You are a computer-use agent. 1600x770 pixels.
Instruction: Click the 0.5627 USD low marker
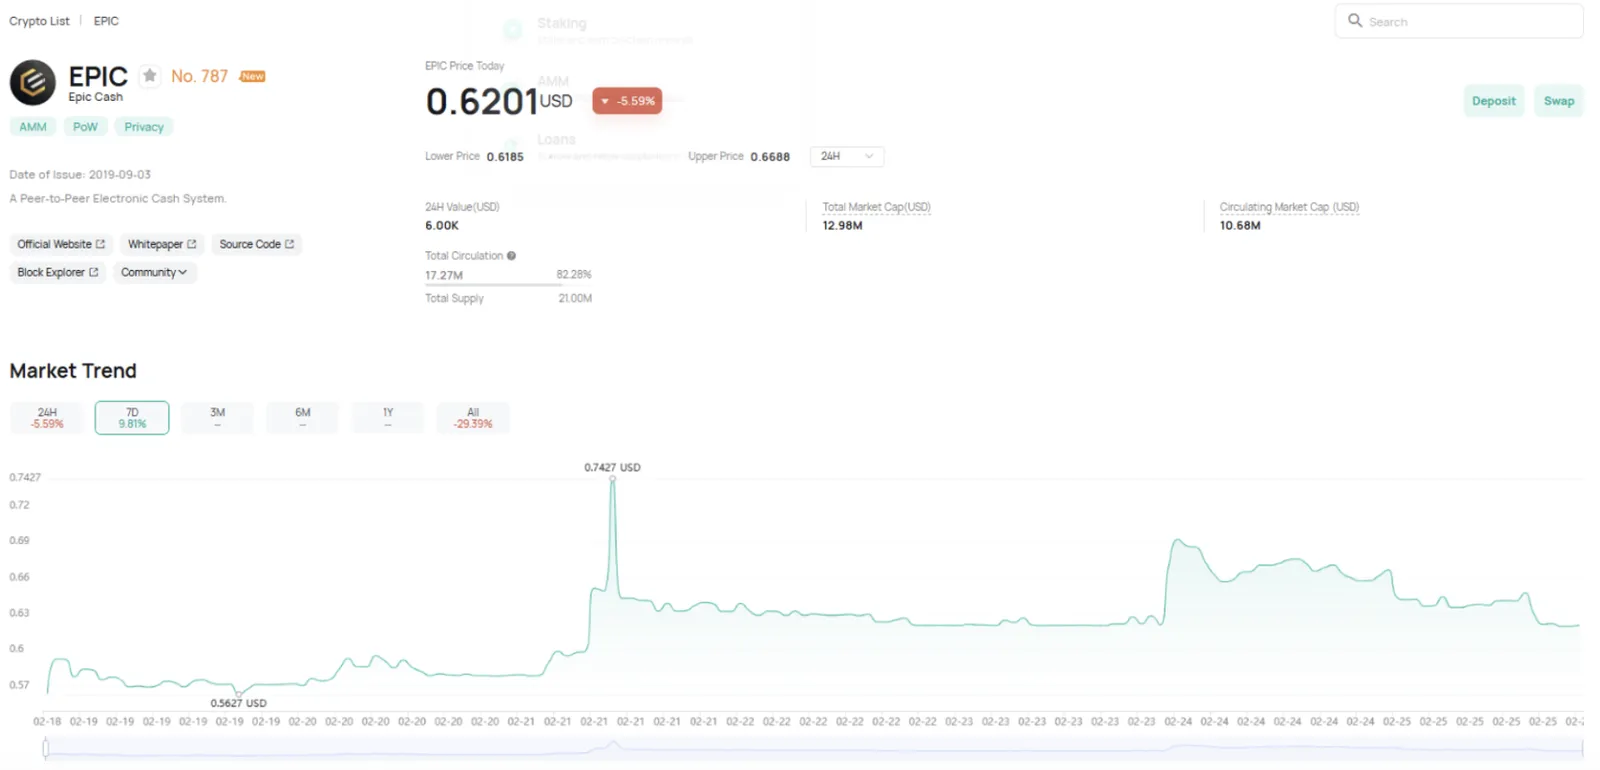coord(238,693)
